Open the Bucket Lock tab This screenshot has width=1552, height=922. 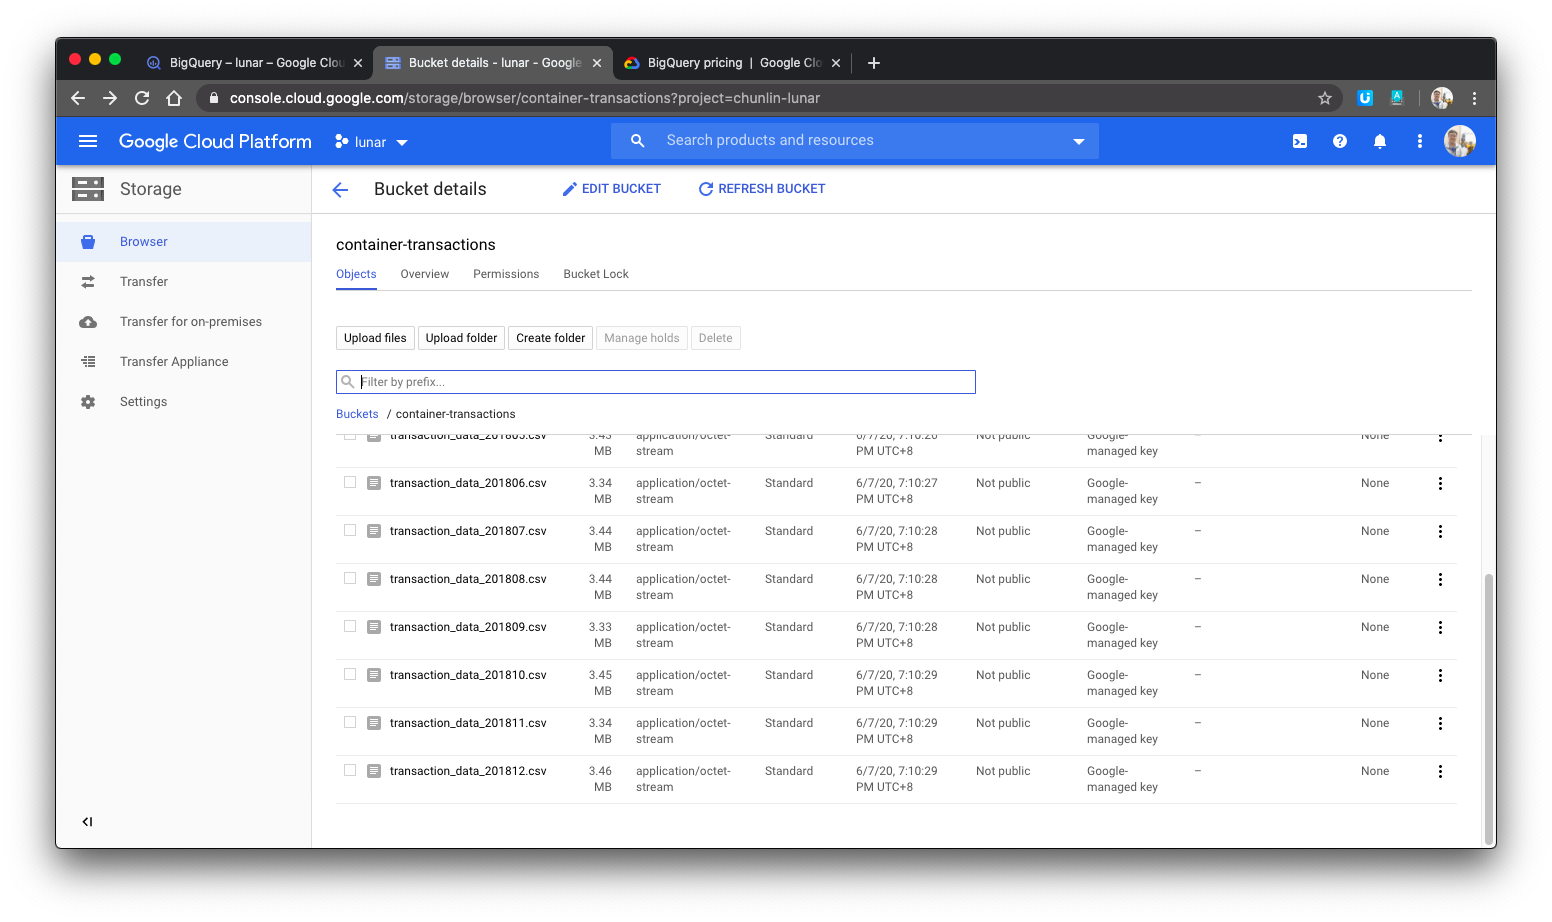point(595,273)
